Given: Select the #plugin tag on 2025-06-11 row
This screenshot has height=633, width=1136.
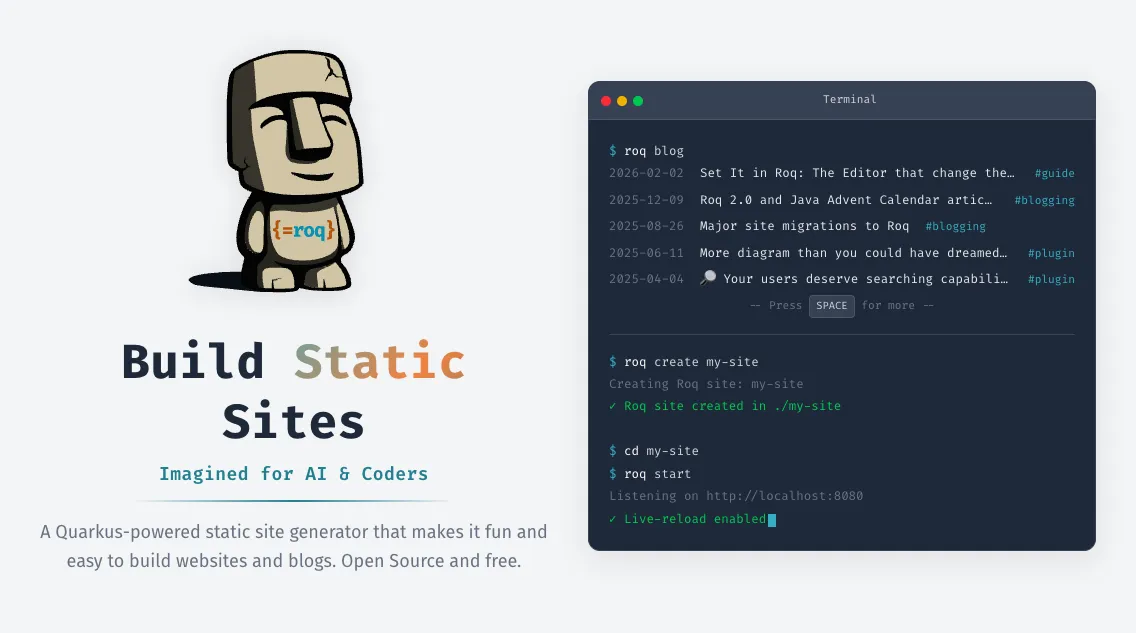Looking at the screenshot, I should point(1051,253).
